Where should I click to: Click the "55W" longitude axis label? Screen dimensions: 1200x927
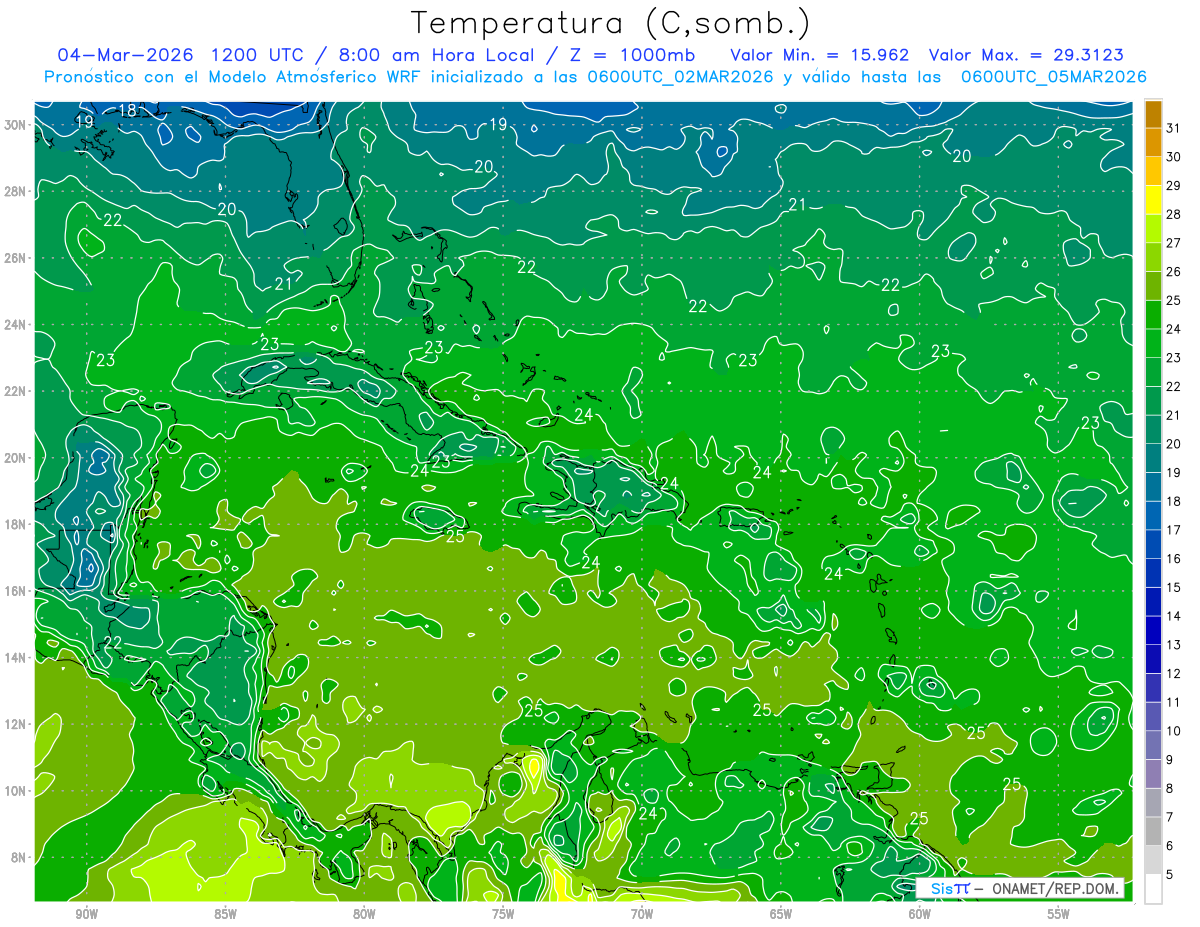click(x=1059, y=915)
